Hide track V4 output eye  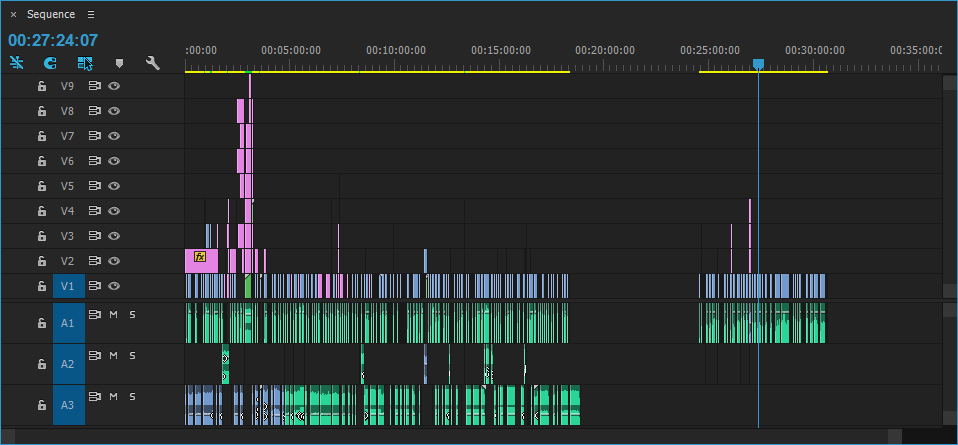coord(114,211)
